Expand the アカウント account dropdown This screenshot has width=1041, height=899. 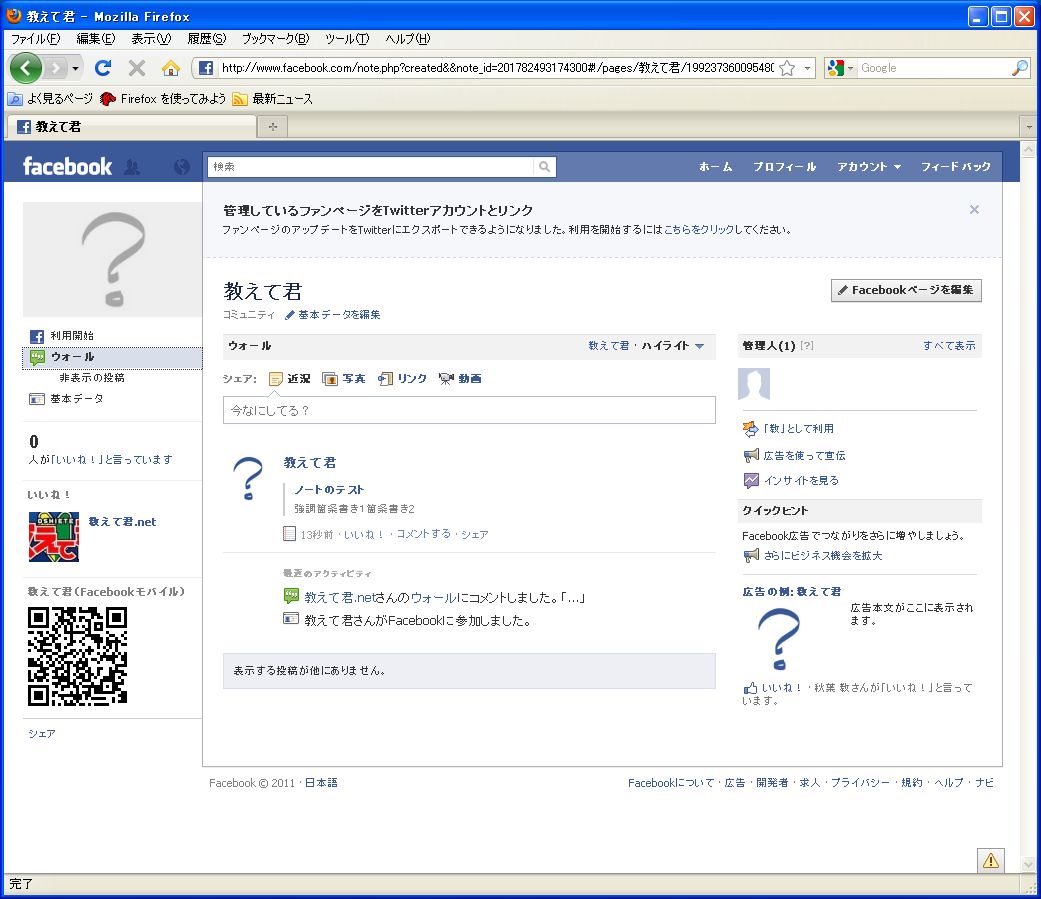tap(868, 167)
